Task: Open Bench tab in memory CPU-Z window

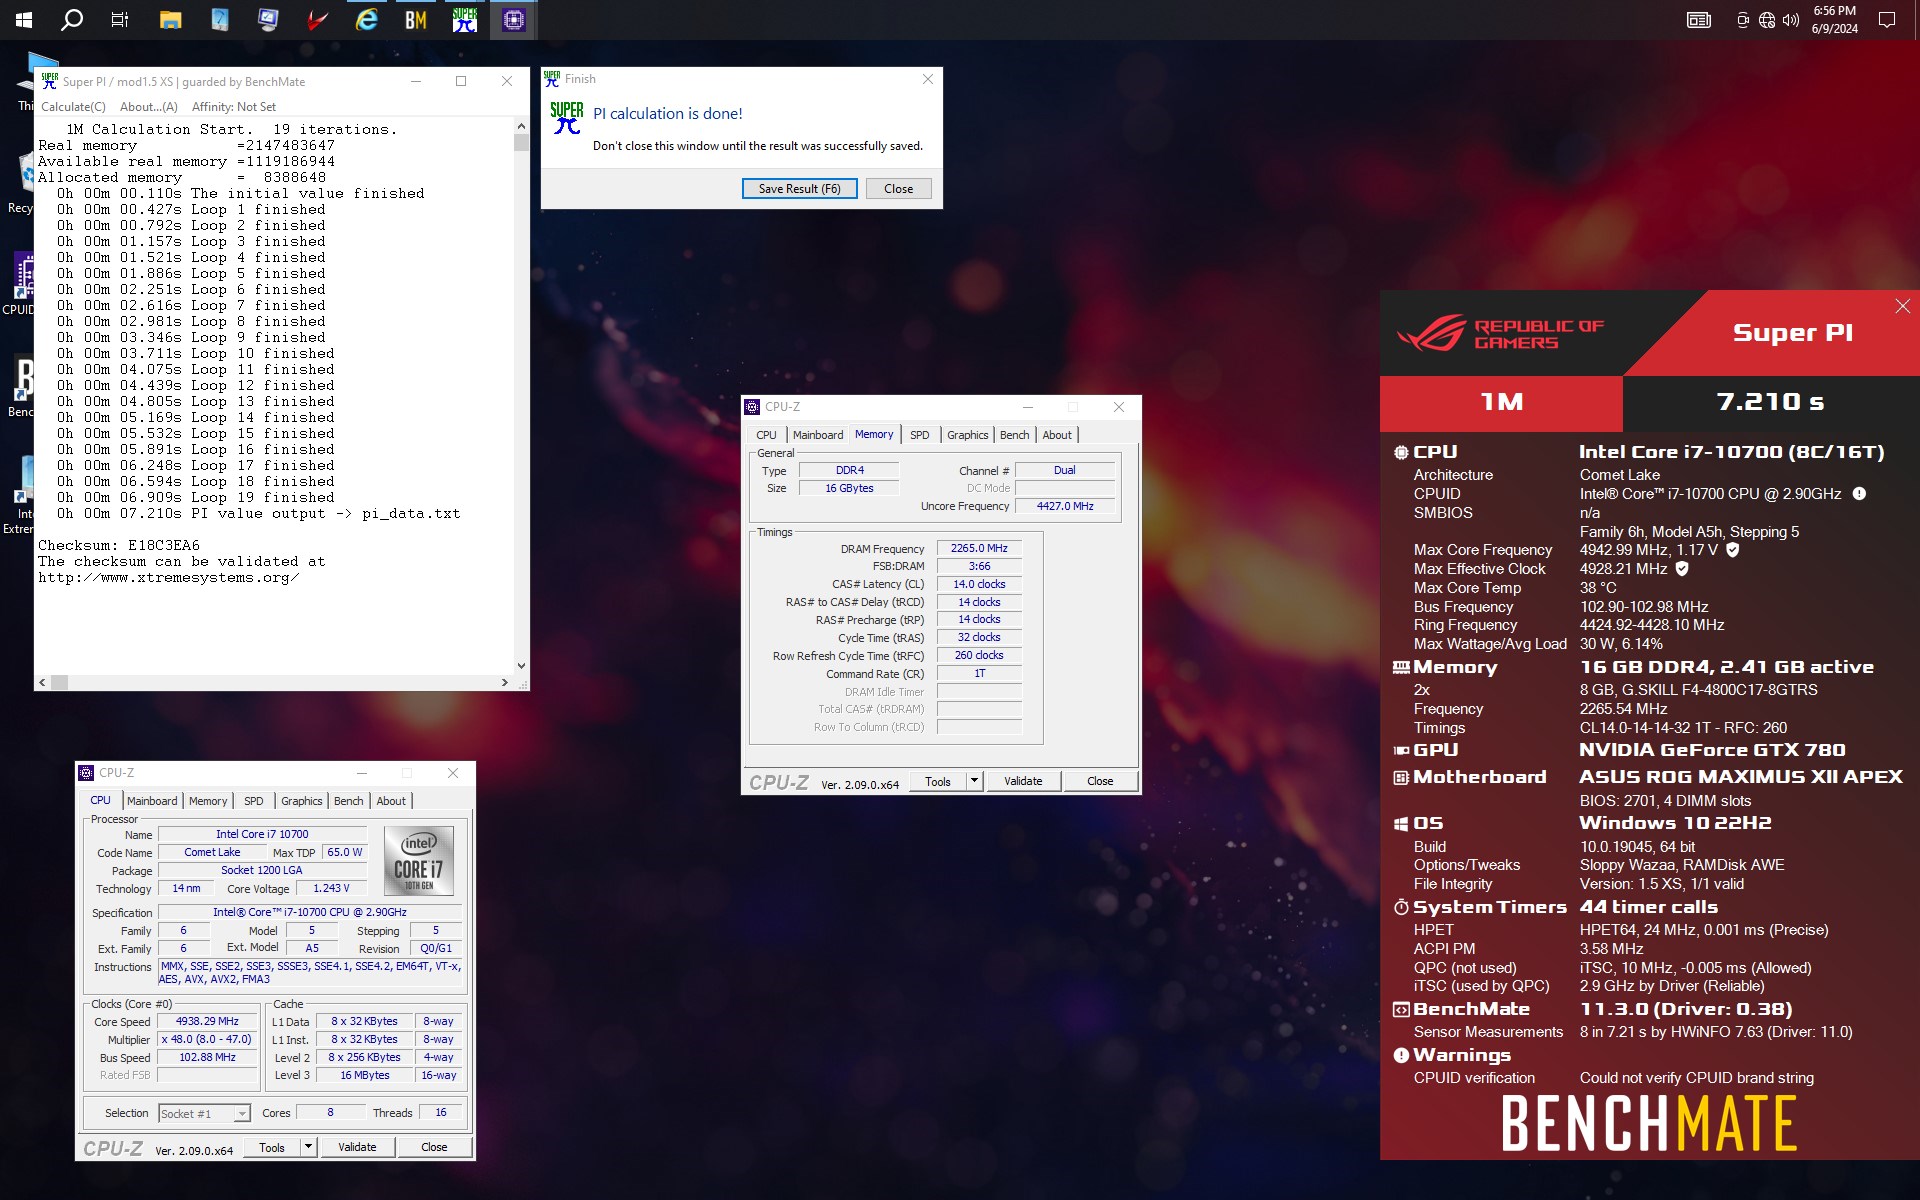Action: (x=1014, y=435)
